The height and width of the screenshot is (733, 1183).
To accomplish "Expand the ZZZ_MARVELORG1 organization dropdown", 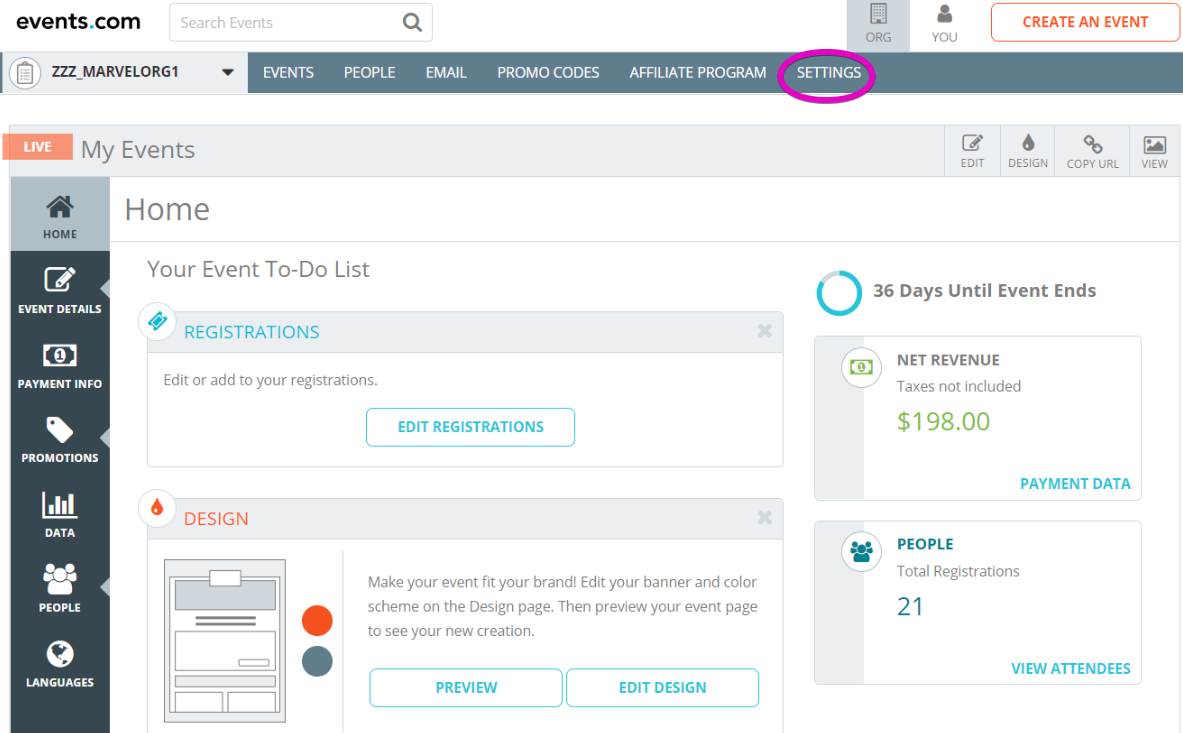I will pyautogui.click(x=227, y=73).
